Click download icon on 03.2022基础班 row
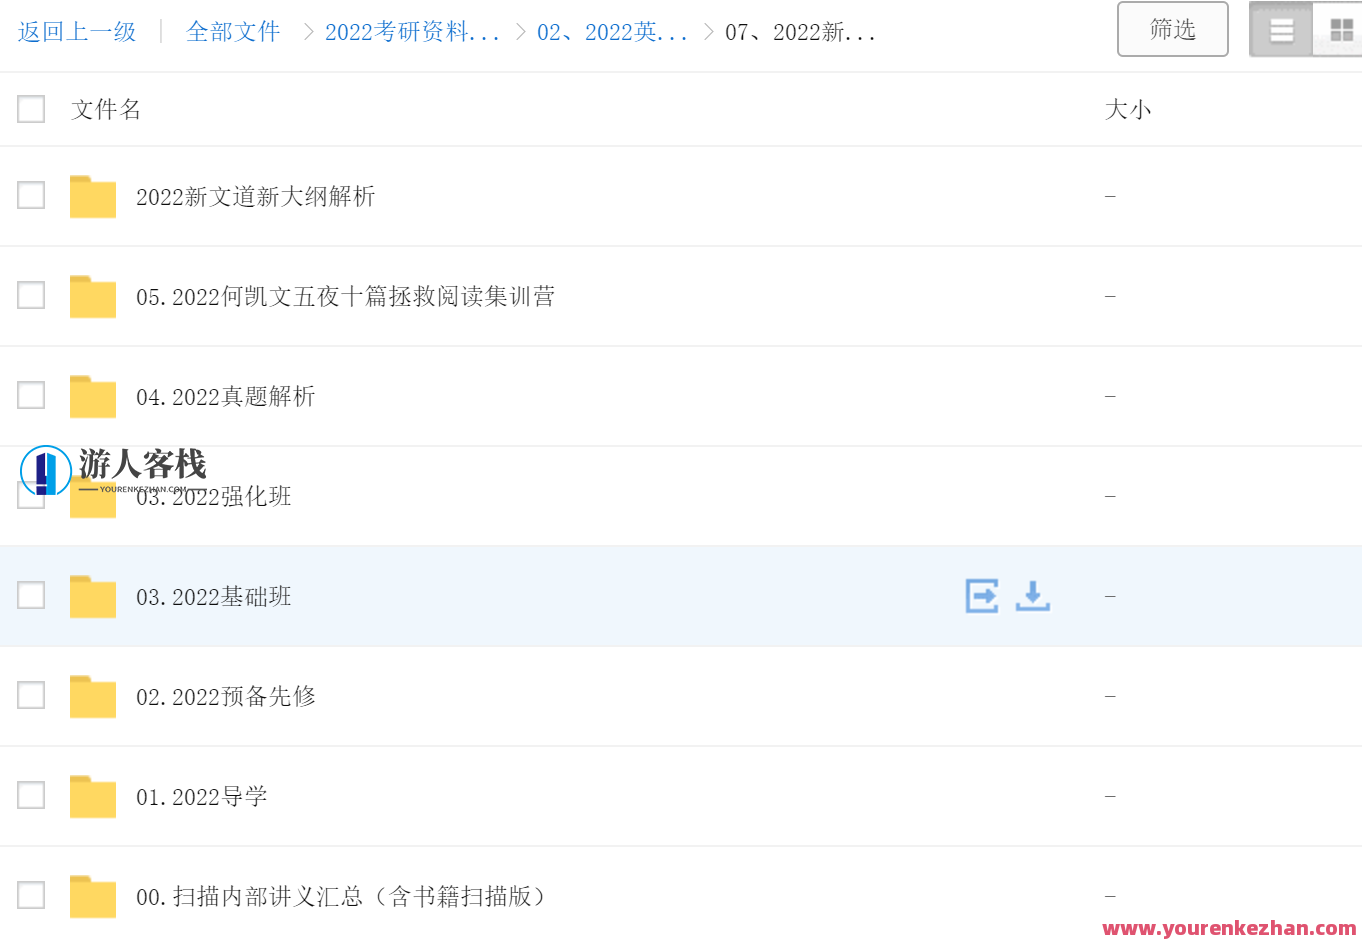Viewport: 1362px width, 945px height. [x=1033, y=596]
